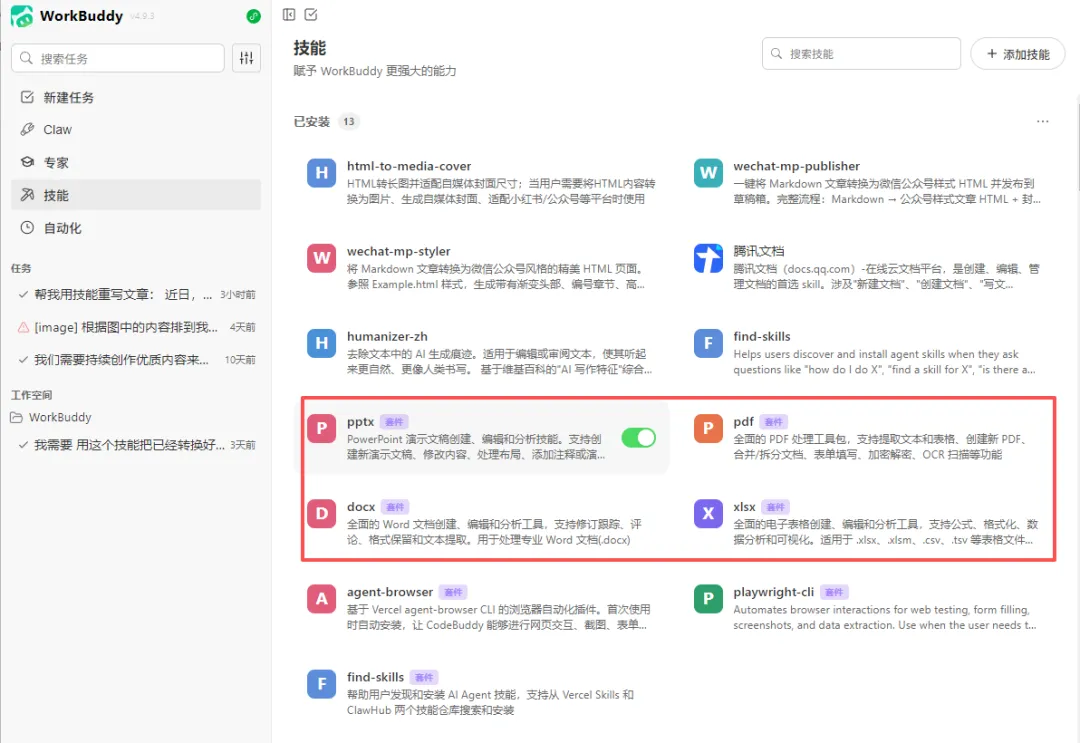Collapse the sidebar panel icon
1080x743 pixels.
pyautogui.click(x=289, y=14)
